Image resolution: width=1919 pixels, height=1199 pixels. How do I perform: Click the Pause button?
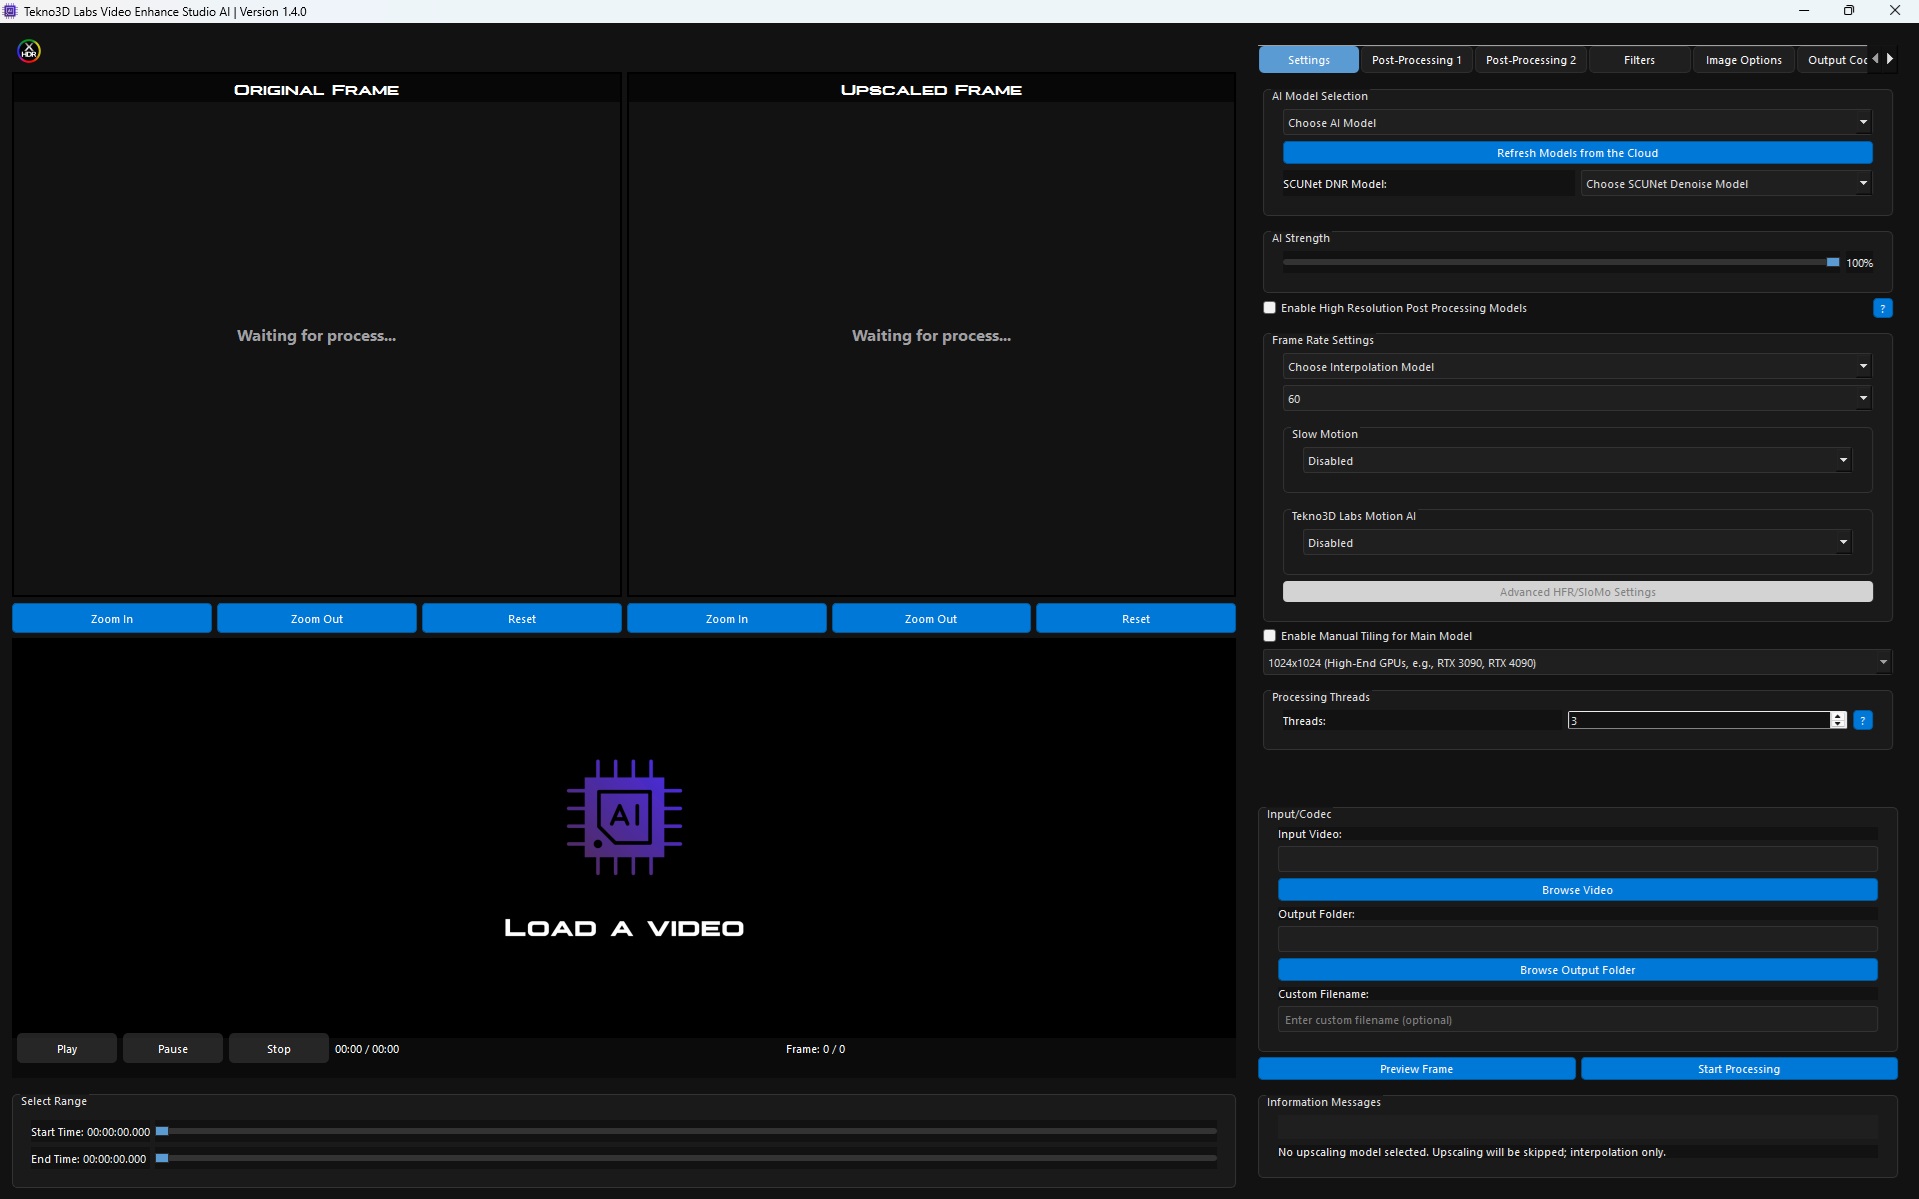[173, 1049]
